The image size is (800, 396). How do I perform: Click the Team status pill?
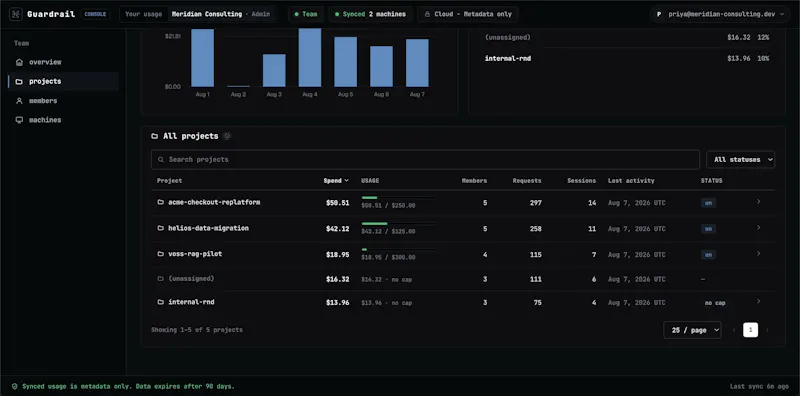tap(306, 14)
